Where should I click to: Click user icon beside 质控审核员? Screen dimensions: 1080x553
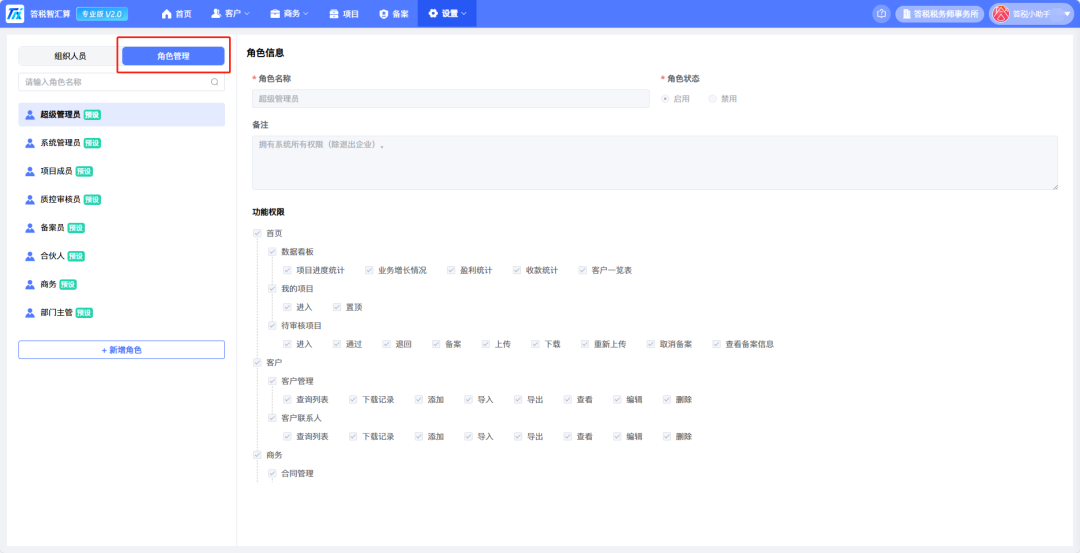[x=30, y=200]
